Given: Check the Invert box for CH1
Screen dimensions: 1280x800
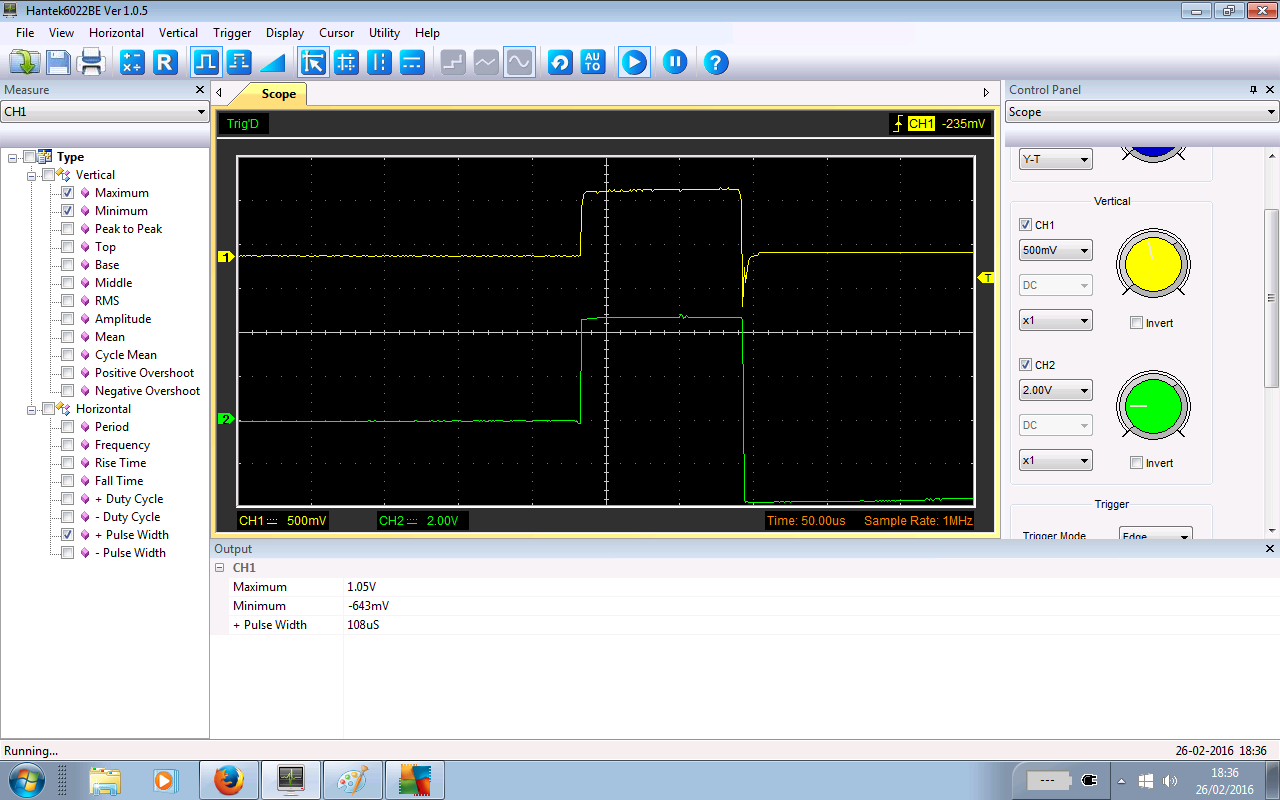Looking at the screenshot, I should click(x=1136, y=323).
